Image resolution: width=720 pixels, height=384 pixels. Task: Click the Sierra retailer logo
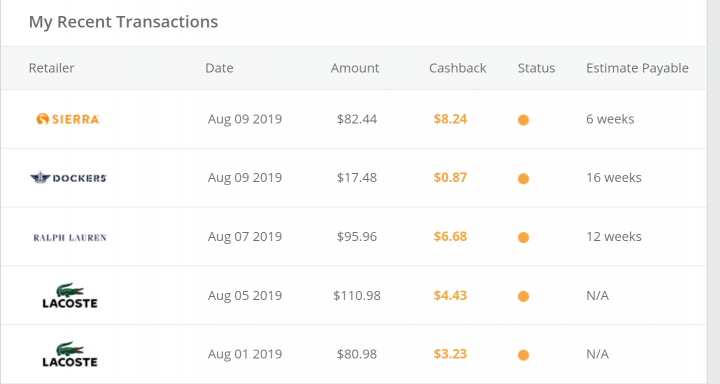pyautogui.click(x=68, y=119)
